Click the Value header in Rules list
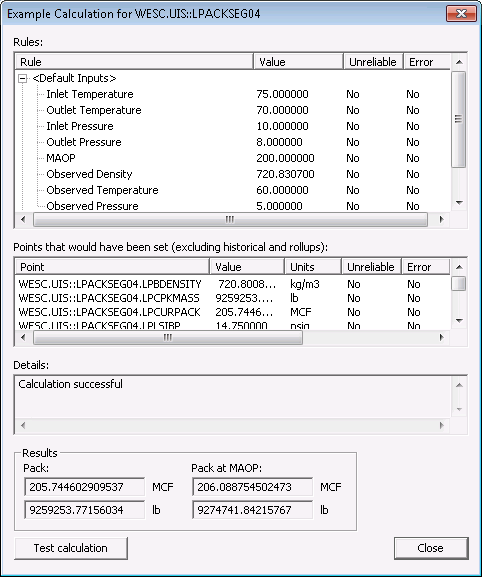482x577 pixels. click(298, 61)
